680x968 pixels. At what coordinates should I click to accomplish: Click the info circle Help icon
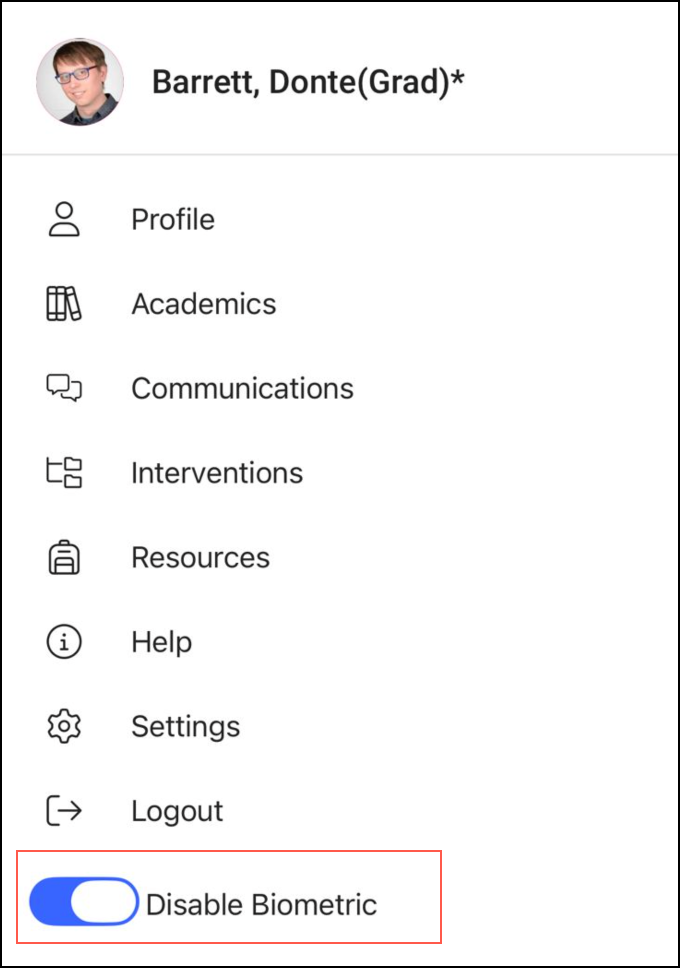(x=64, y=642)
